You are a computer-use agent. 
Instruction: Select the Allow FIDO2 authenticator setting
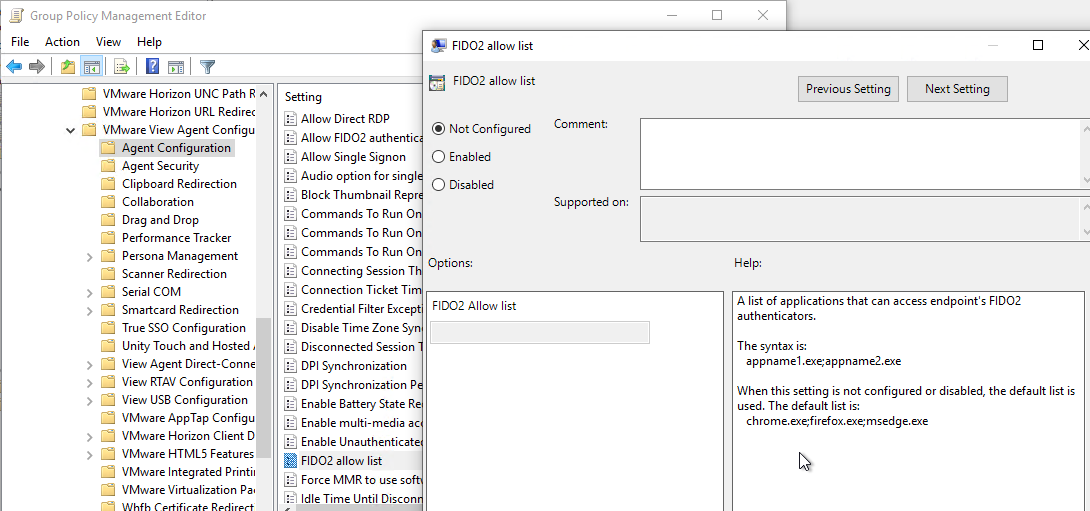click(x=361, y=138)
